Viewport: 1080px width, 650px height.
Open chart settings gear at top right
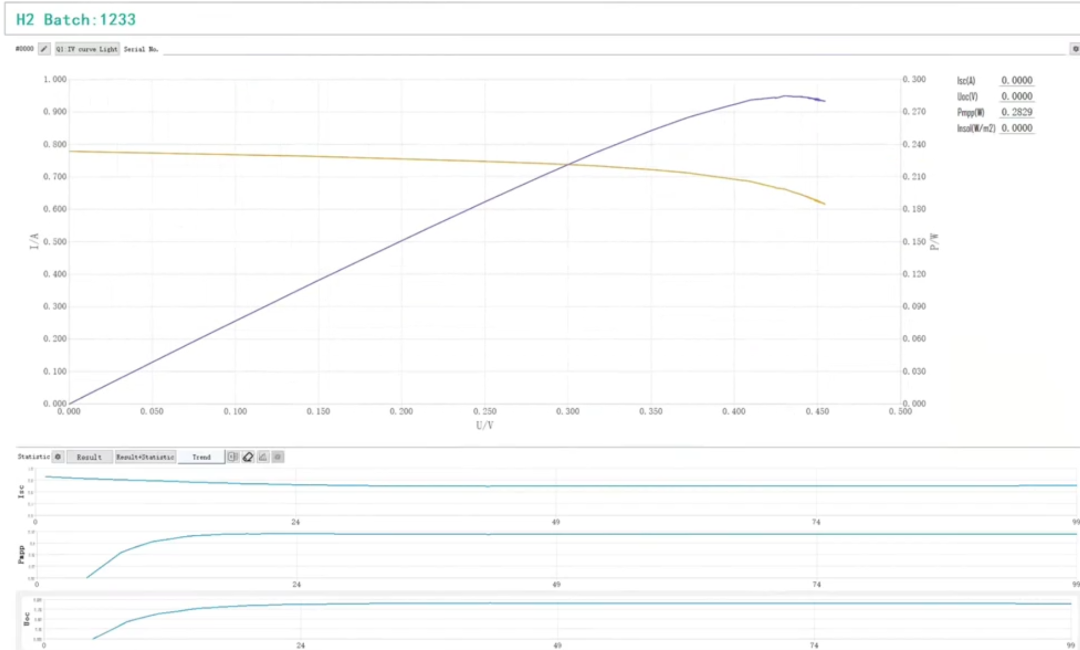[x=1075, y=48]
